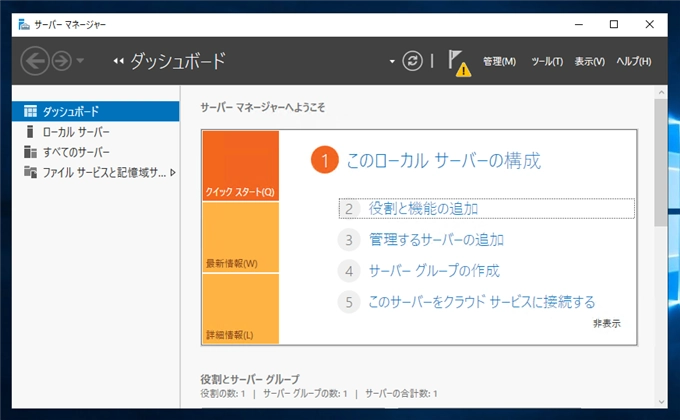Select ローカル サーバー in the sidebar
The width and height of the screenshot is (680, 420).
pyautogui.click(x=95, y=132)
